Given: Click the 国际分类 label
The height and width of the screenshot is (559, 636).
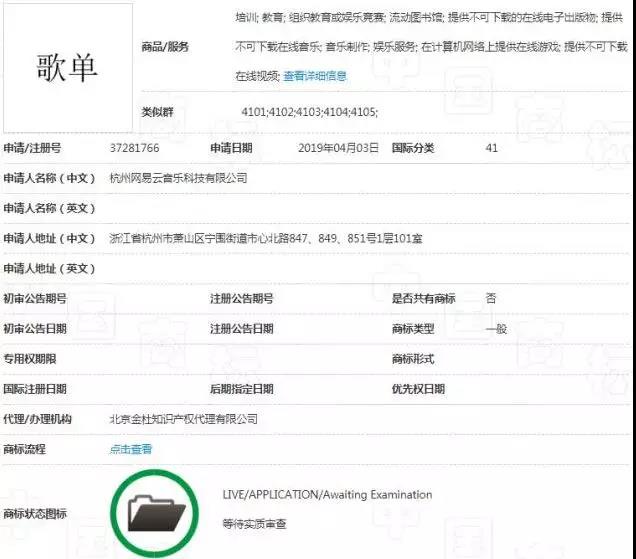Looking at the screenshot, I should click(x=413, y=148).
